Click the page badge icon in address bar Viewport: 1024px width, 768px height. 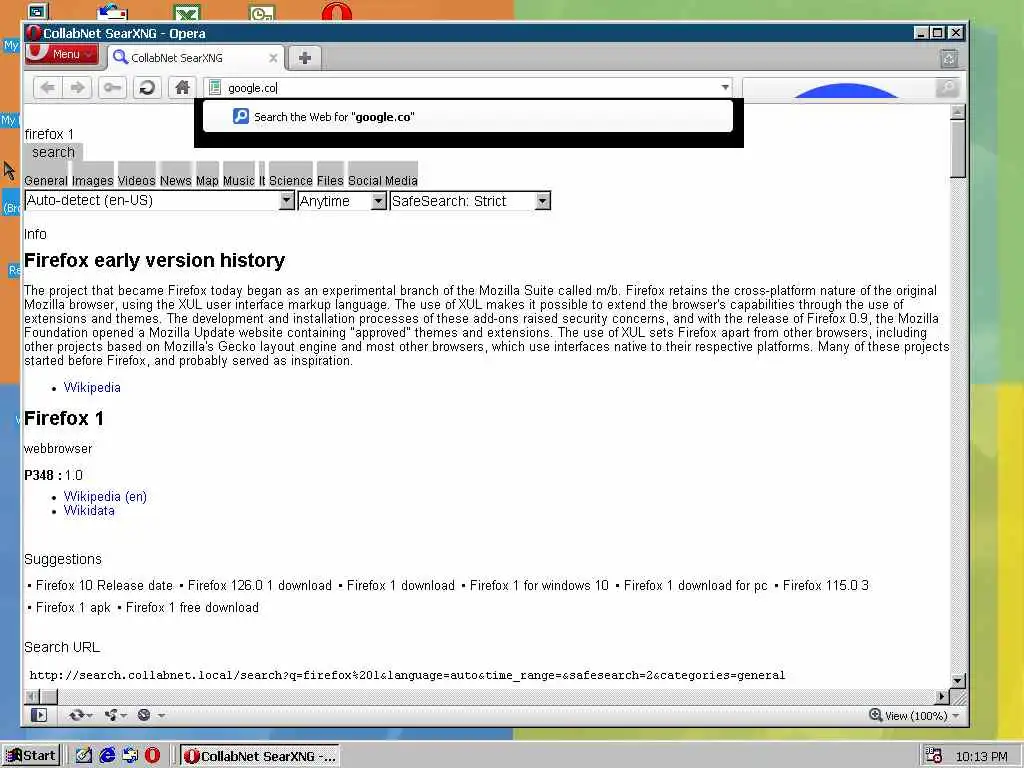click(x=215, y=88)
